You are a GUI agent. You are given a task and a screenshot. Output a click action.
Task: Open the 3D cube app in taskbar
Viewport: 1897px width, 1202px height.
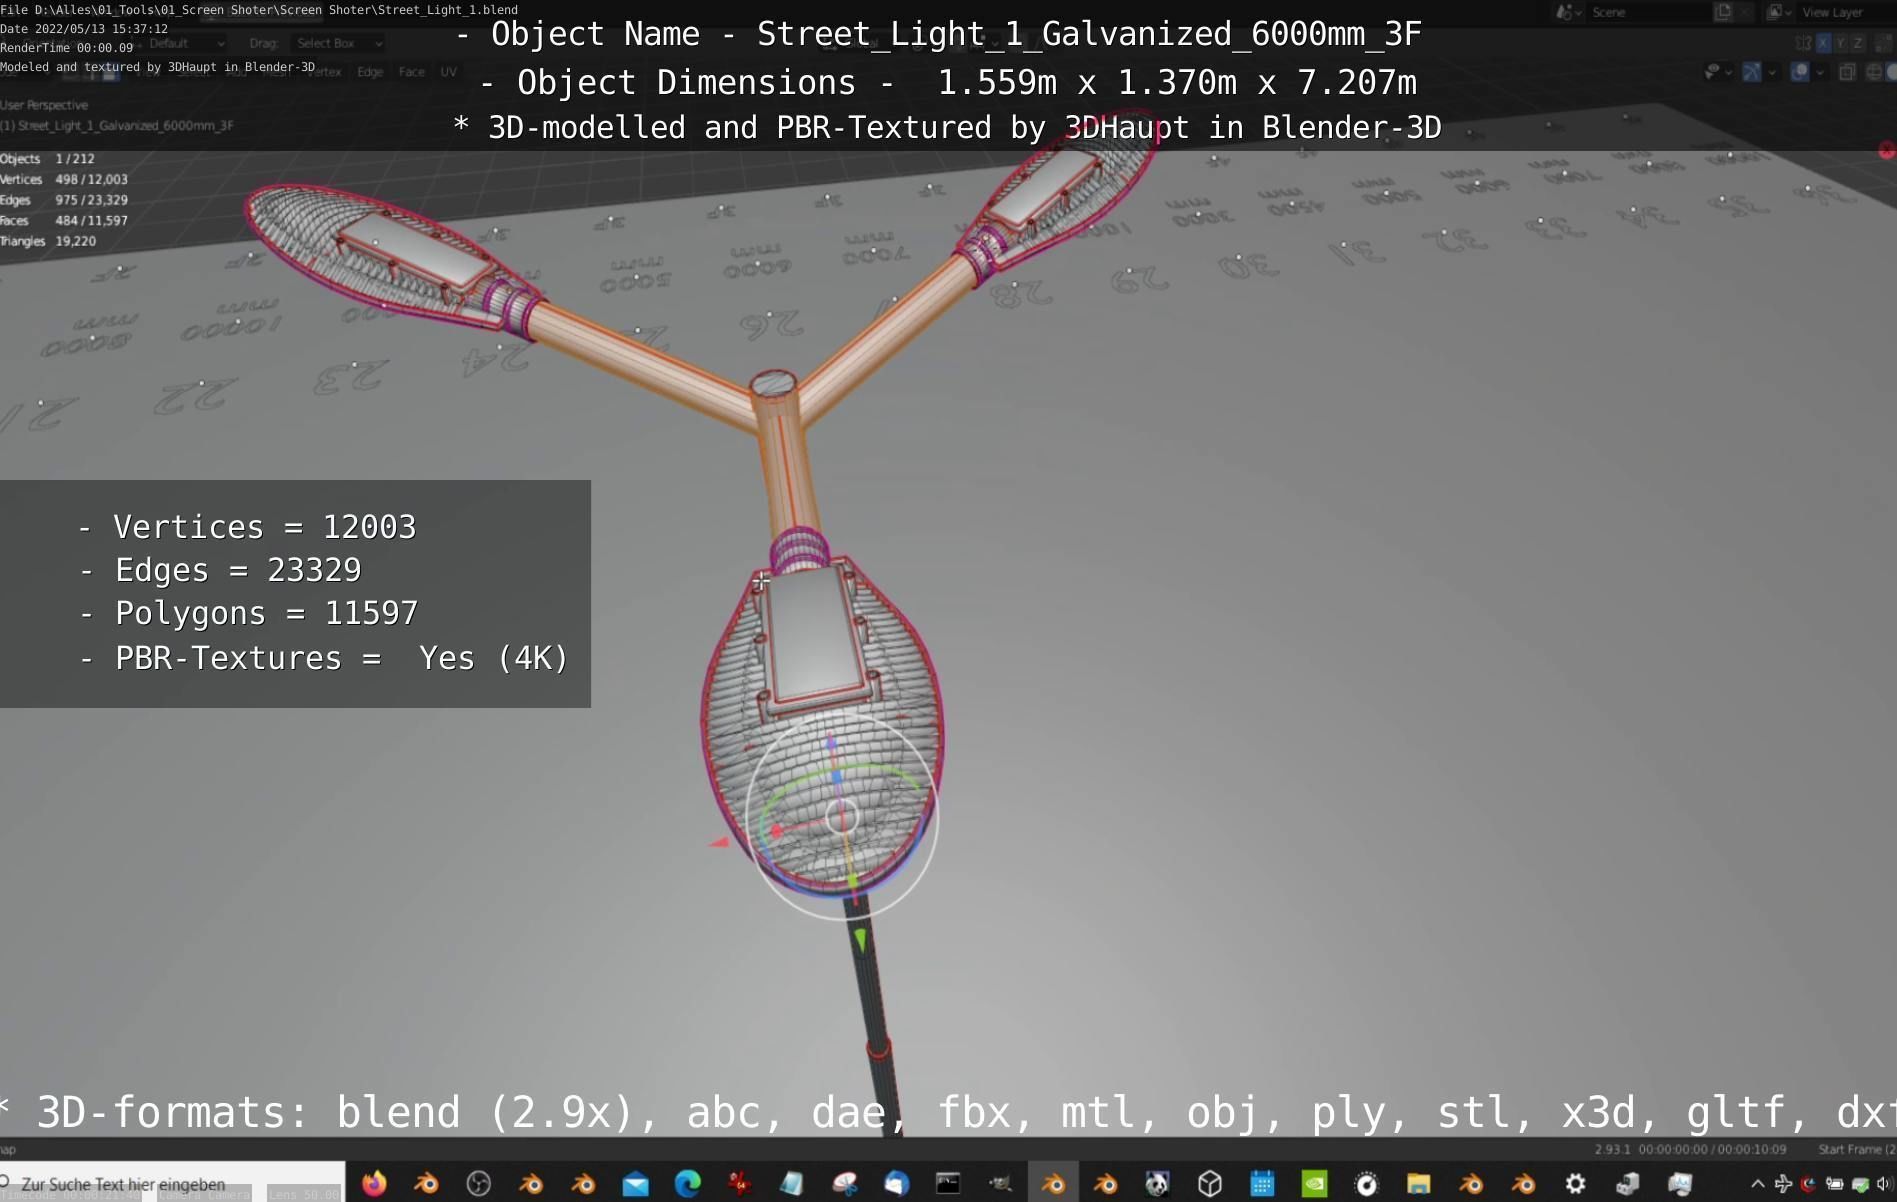(x=1210, y=1184)
